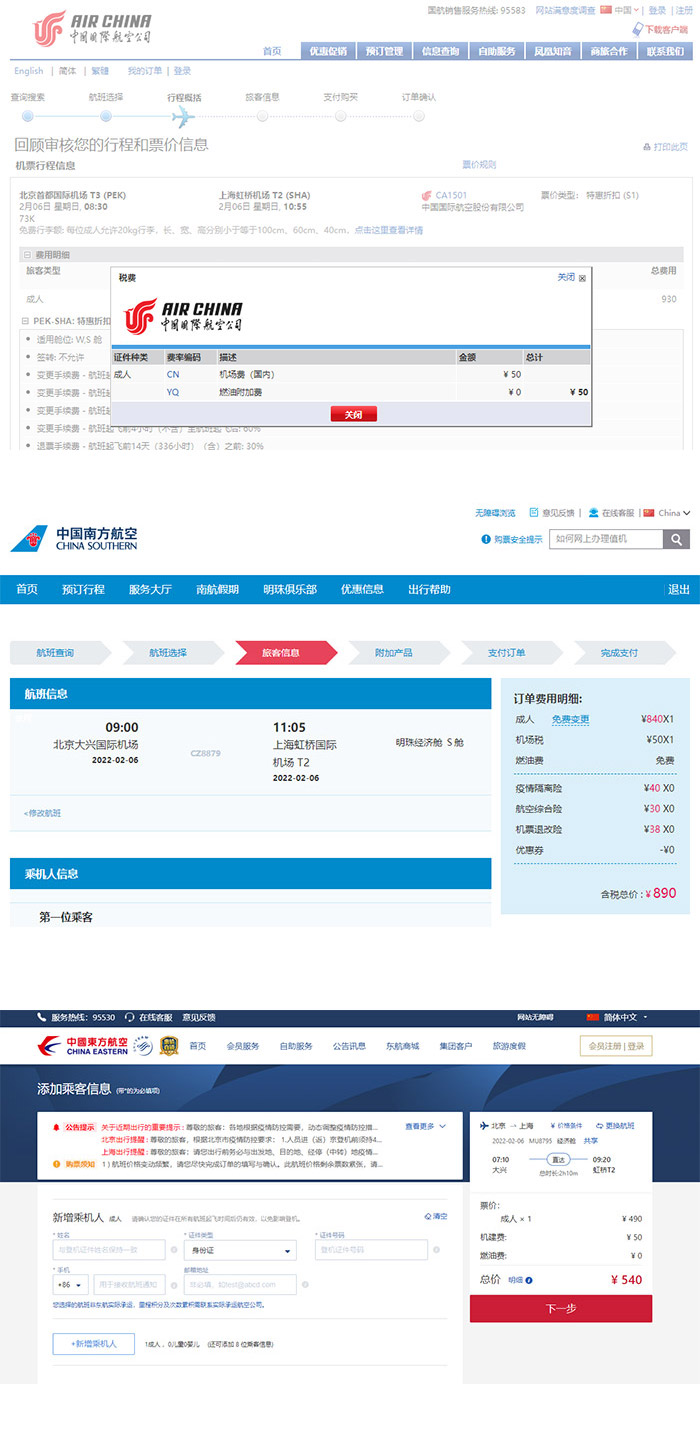
Task: Open 东航商城 menu item
Action: [402, 1046]
